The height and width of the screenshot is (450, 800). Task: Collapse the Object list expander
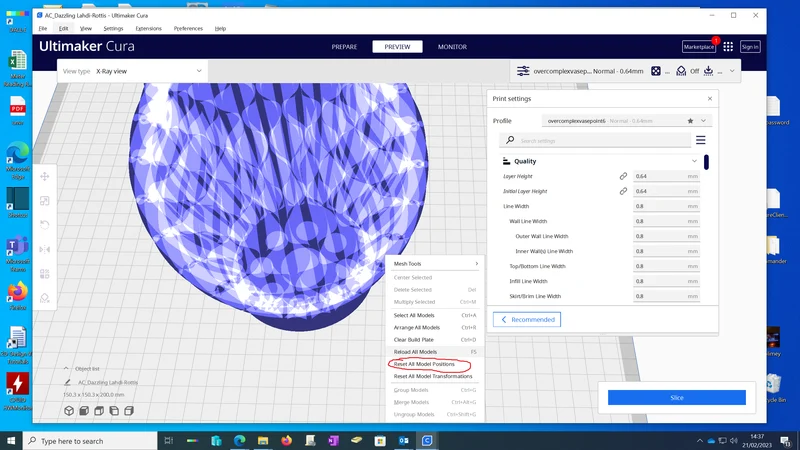point(66,368)
